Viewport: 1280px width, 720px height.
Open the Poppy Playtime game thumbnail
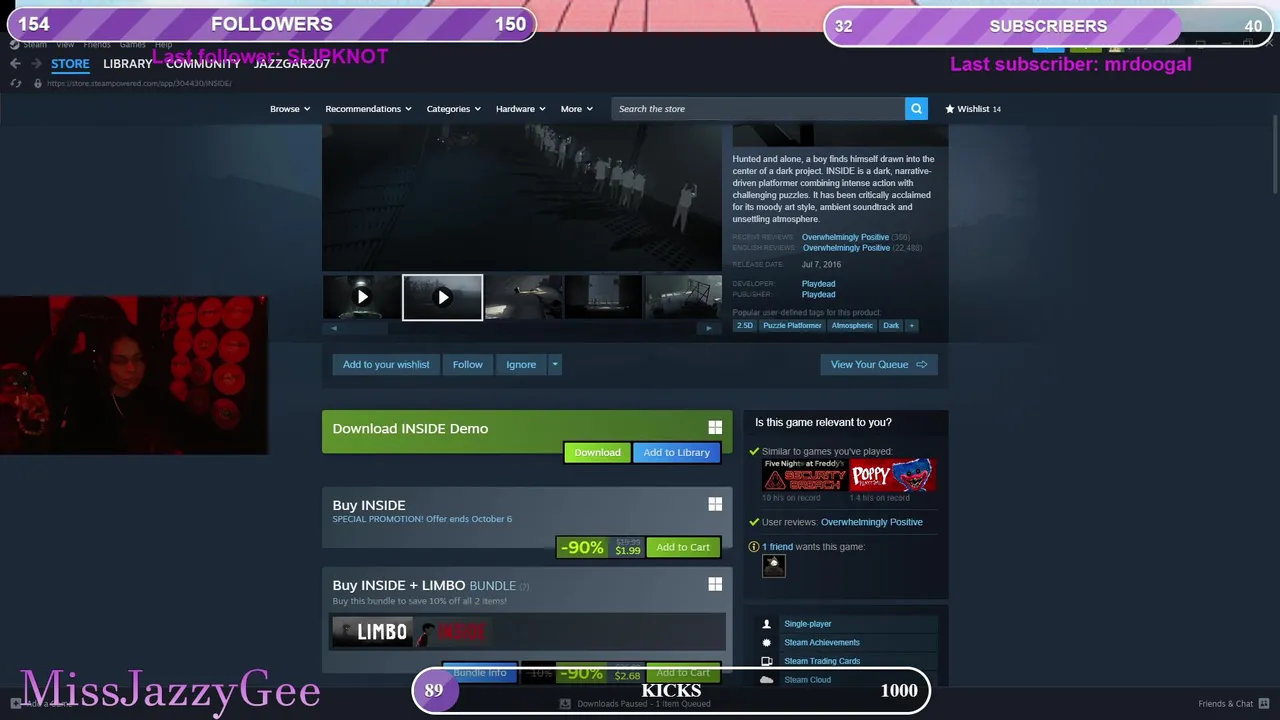coord(892,475)
